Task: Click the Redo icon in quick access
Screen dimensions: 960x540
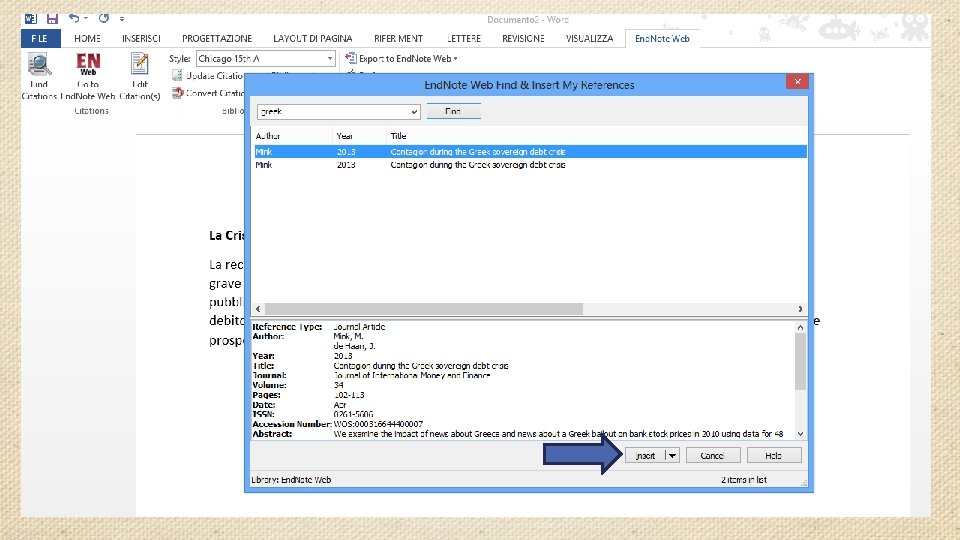Action: click(104, 18)
